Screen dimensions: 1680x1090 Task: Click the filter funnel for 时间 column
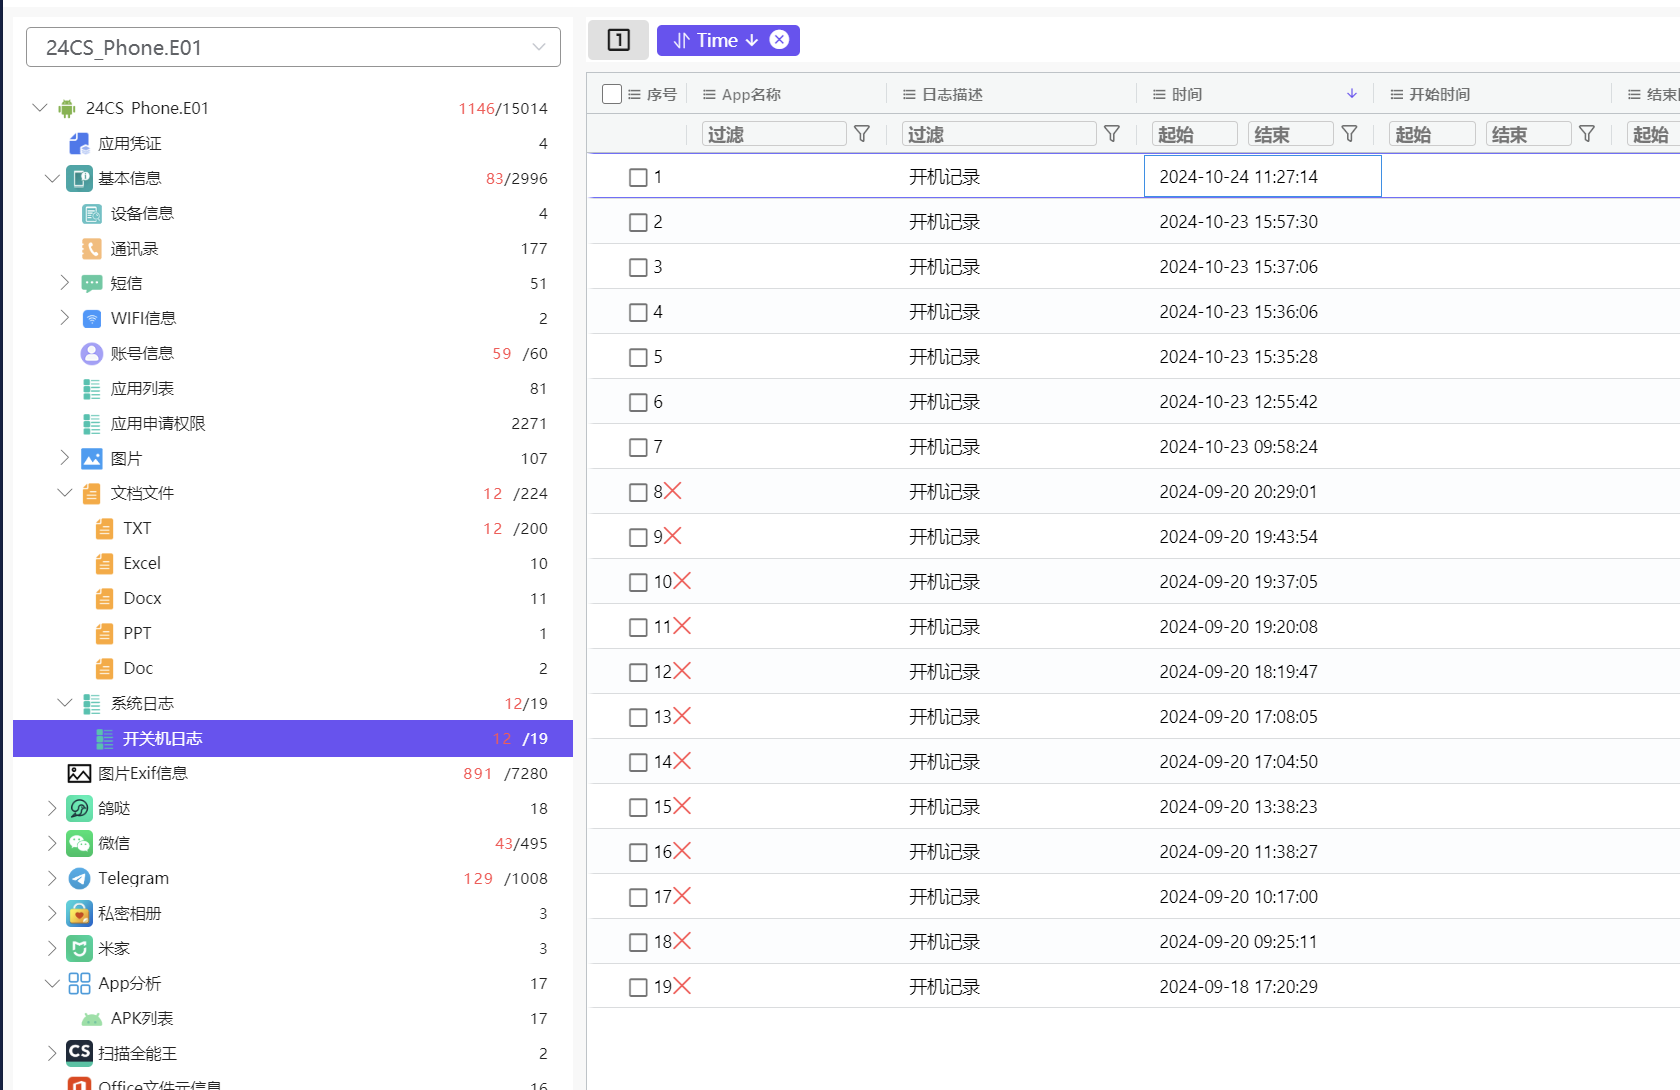point(1349,133)
